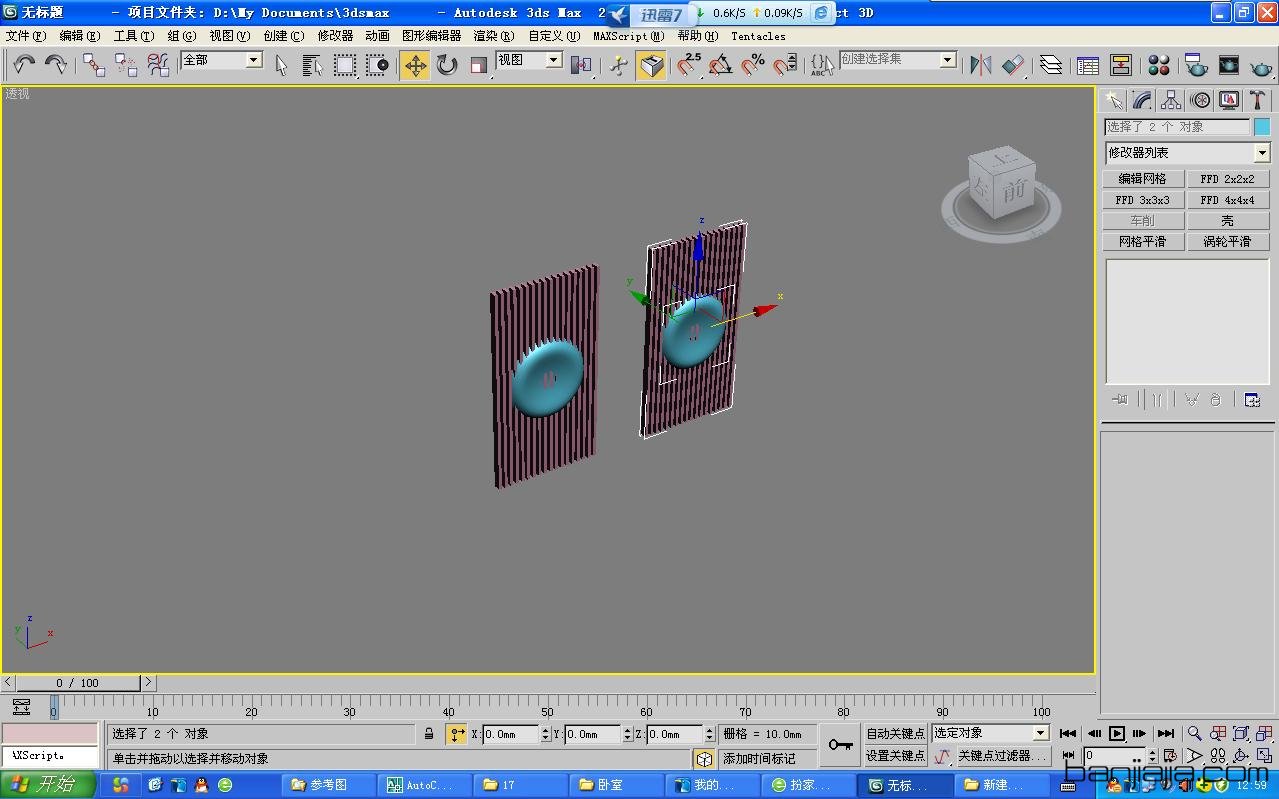Image resolution: width=1279 pixels, height=799 pixels.
Task: Open the Material Editor spheres icon
Action: (x=1159, y=65)
